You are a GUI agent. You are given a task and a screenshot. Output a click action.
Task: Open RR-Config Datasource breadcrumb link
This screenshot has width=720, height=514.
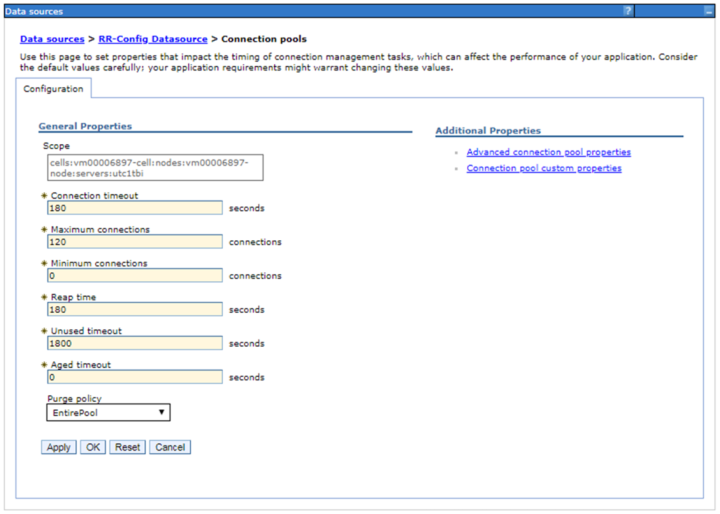[x=153, y=39]
